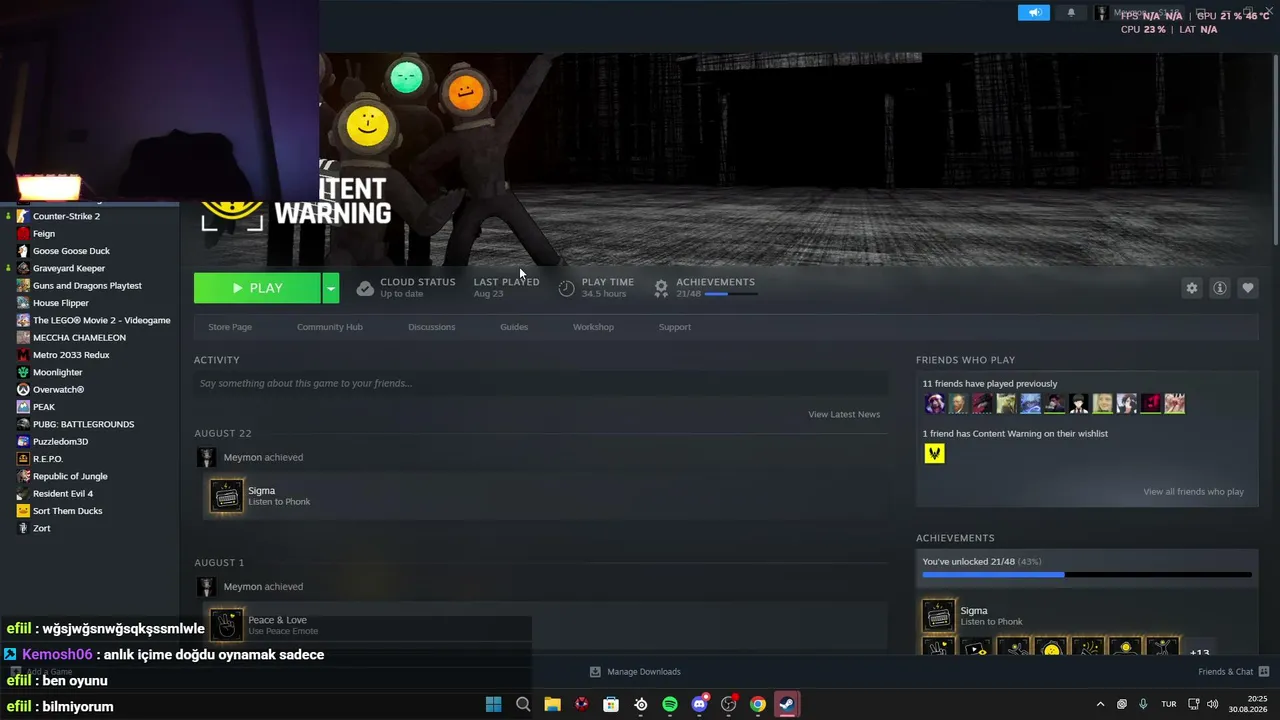Open R.E.P.O. in the library list
Screen dimensions: 1280x720
tap(48, 459)
